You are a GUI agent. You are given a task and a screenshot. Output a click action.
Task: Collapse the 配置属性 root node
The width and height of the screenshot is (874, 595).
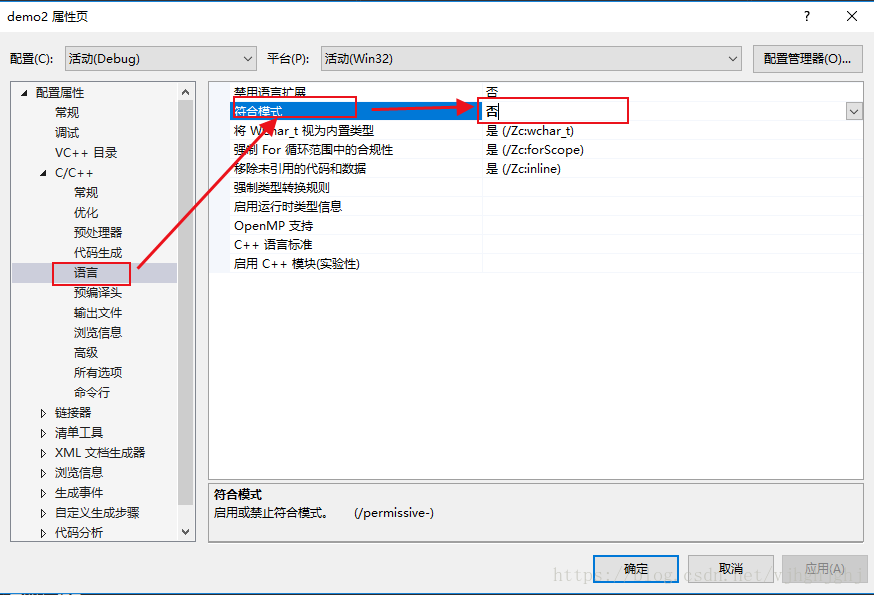coord(24,93)
